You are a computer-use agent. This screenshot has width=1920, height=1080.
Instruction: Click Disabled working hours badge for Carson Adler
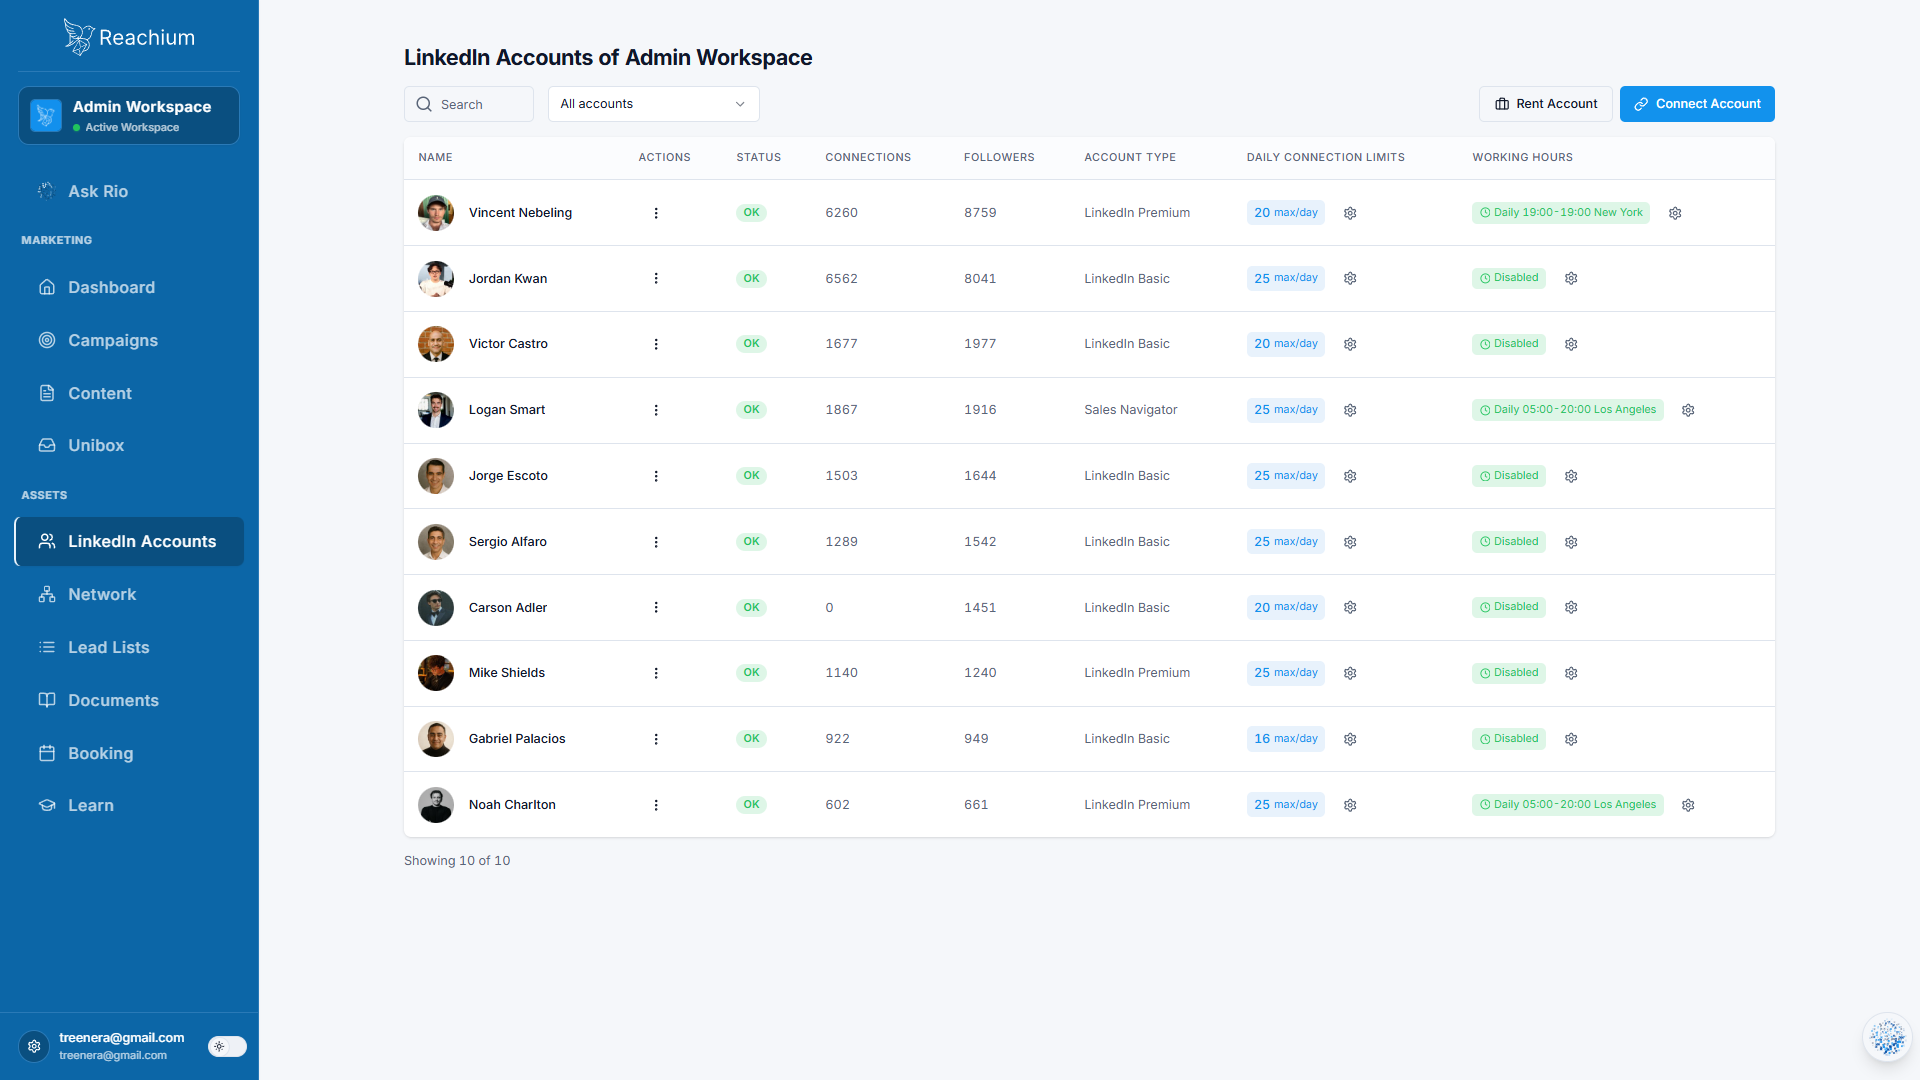click(1508, 607)
